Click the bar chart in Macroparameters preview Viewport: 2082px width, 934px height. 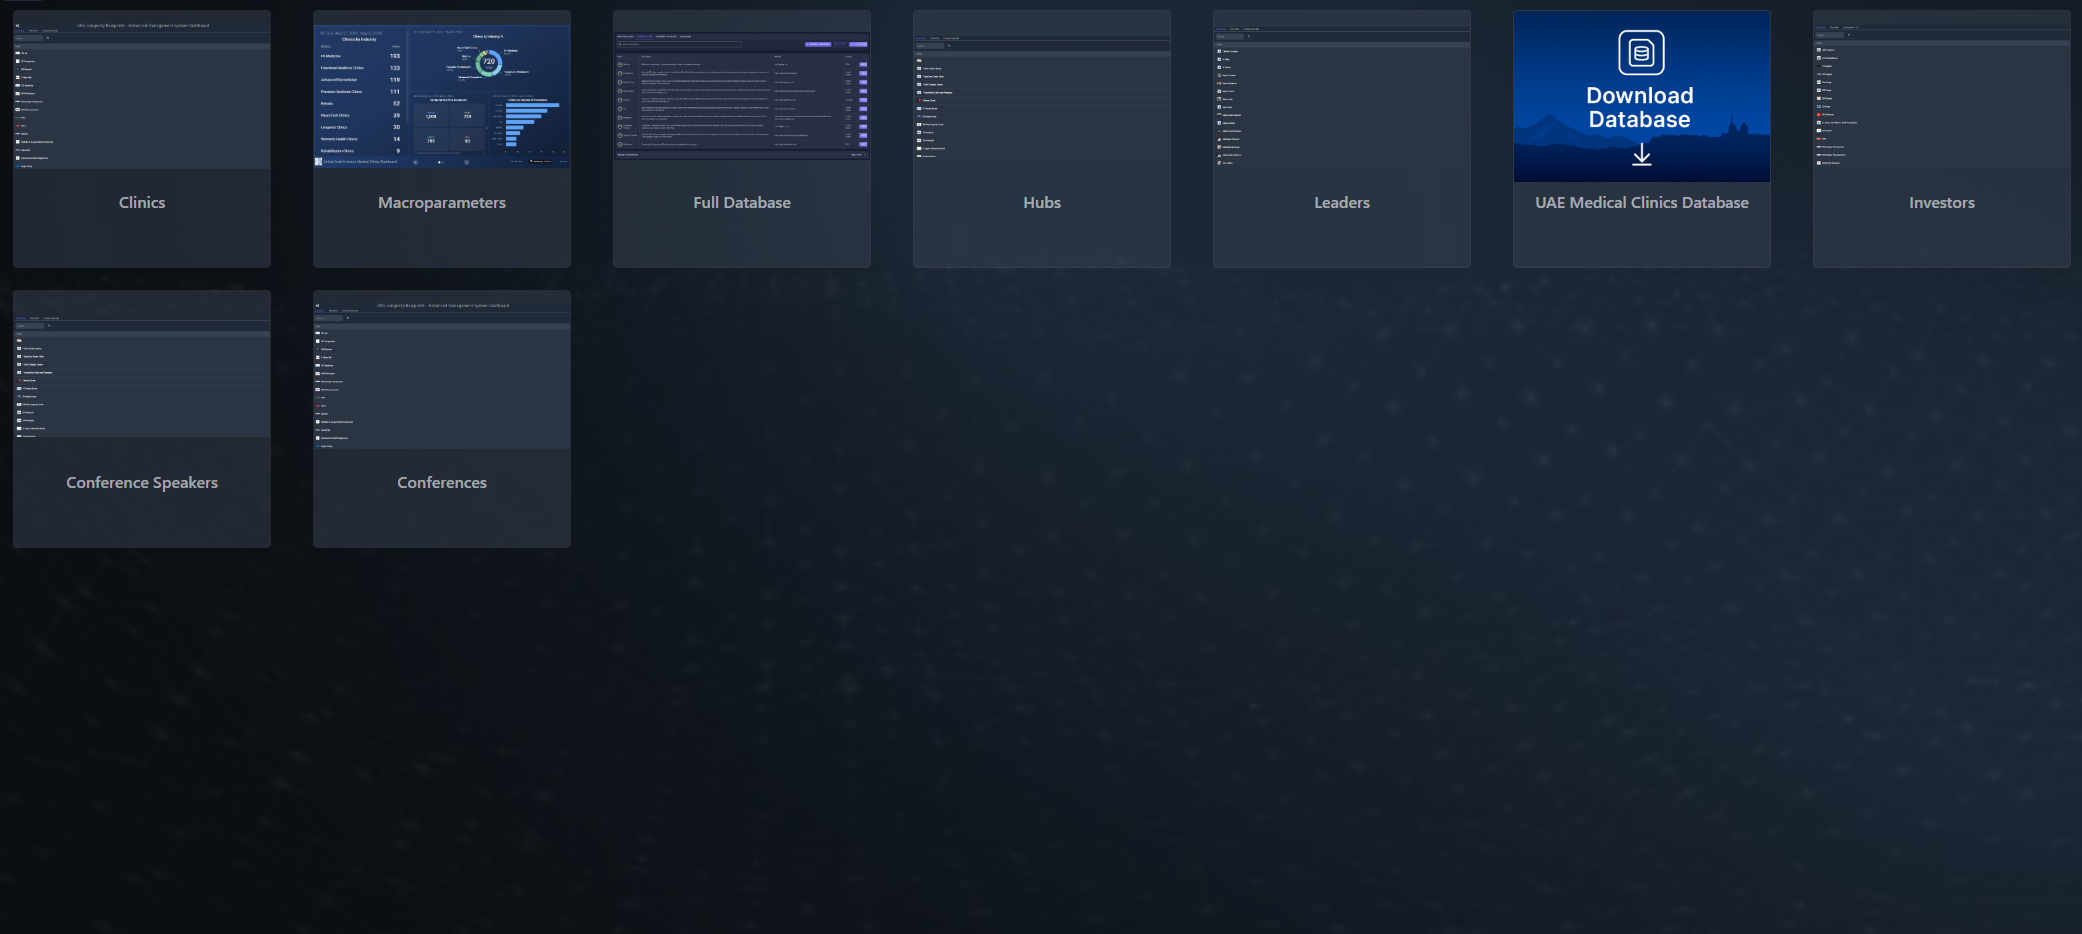click(528, 126)
